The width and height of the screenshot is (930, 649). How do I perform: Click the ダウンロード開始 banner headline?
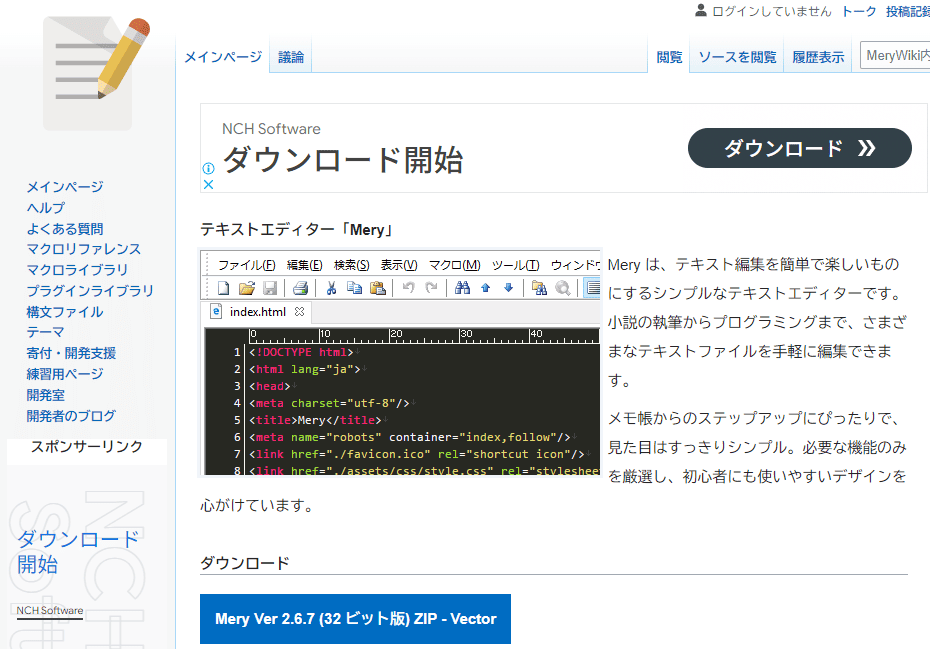coord(343,159)
